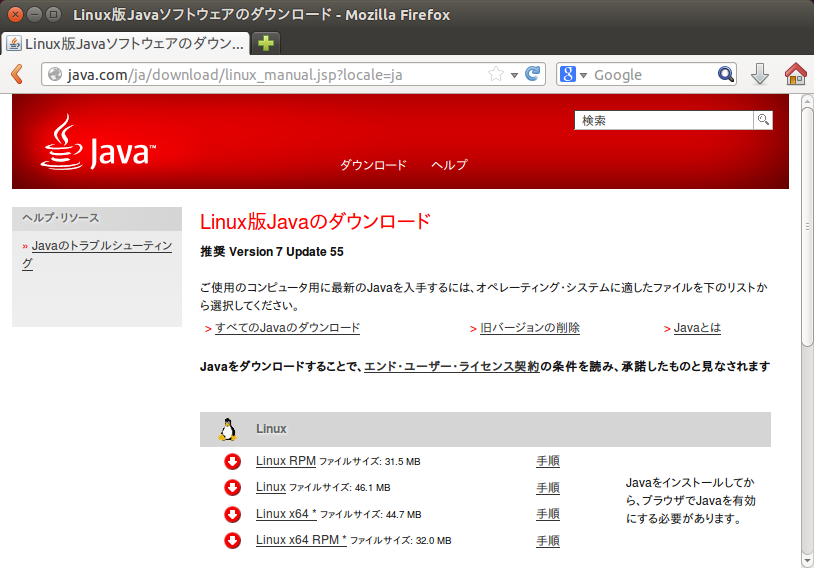Click the ヘルプ・リソース sidebar heading
814x568 pixels.
pos(97,219)
